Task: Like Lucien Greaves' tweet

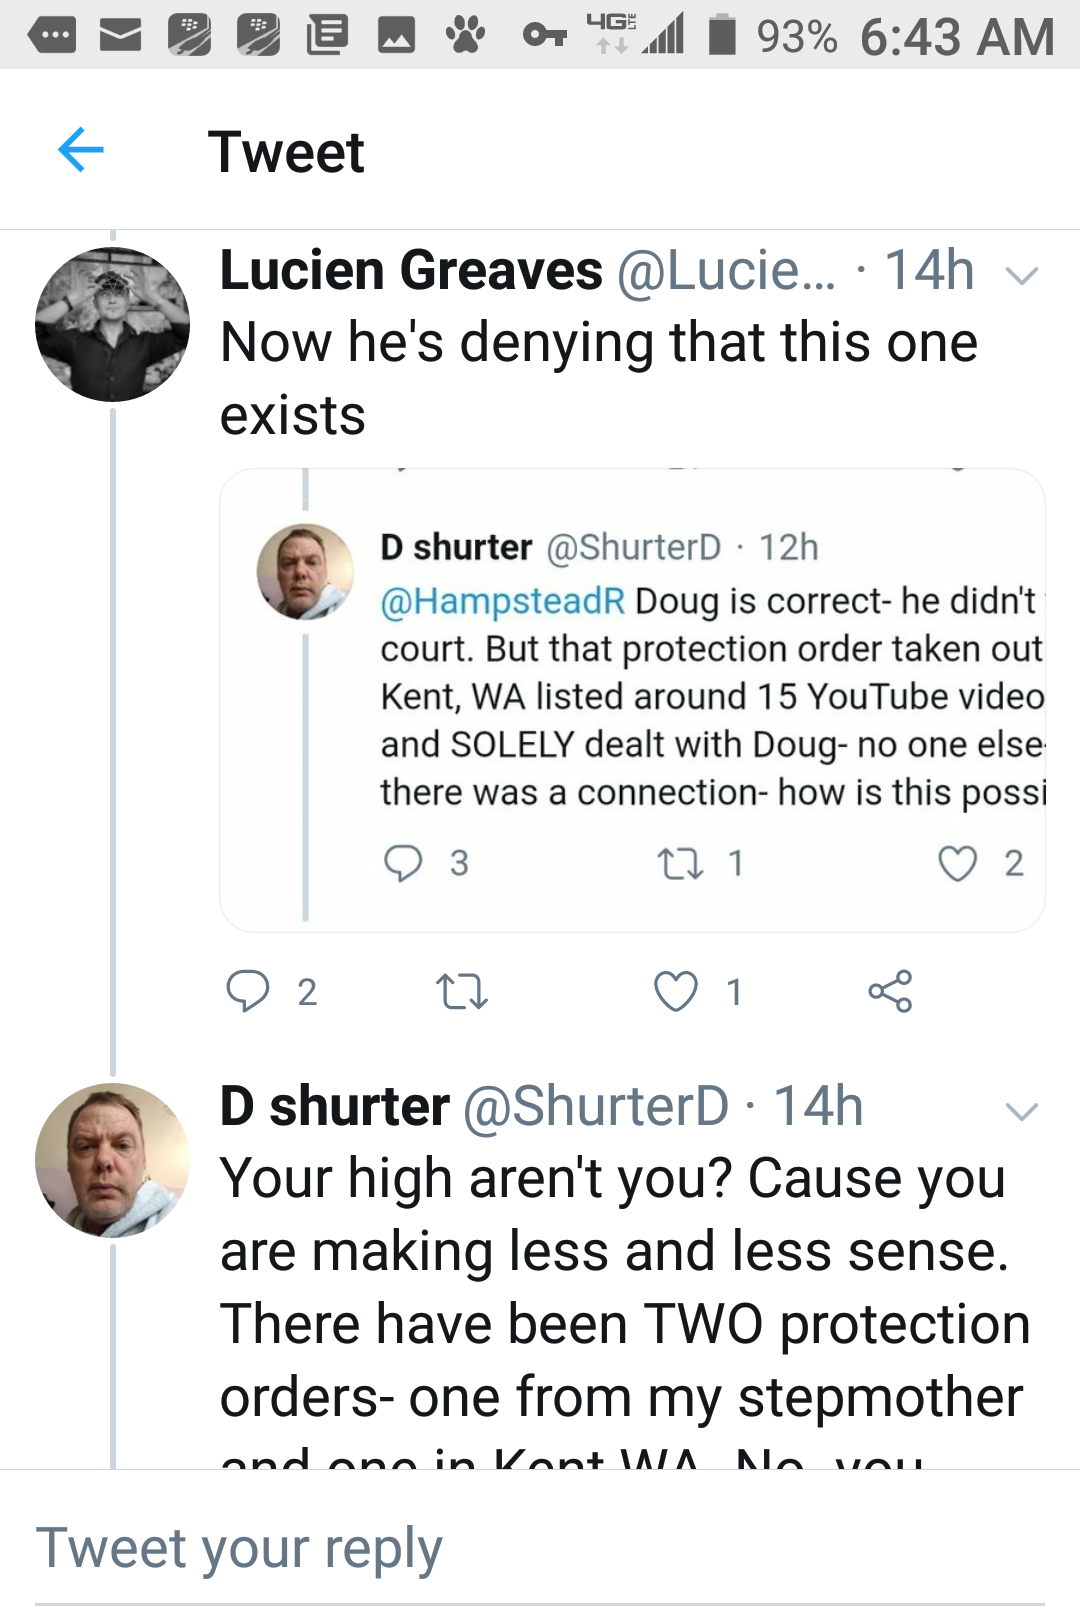Action: [x=676, y=991]
